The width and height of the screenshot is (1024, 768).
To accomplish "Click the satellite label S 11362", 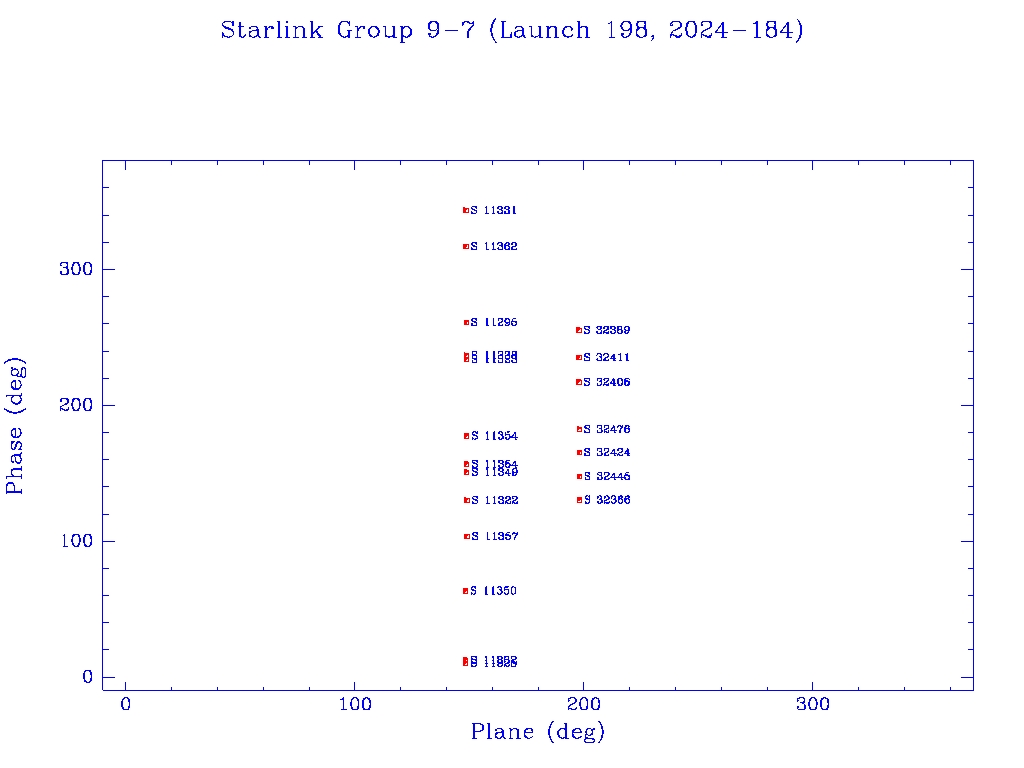I will point(494,246).
